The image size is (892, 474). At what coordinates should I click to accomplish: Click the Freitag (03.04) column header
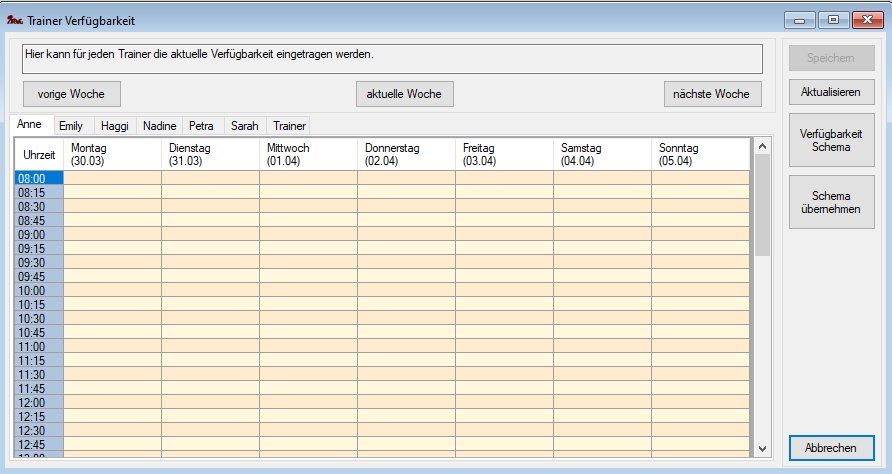pyautogui.click(x=503, y=154)
